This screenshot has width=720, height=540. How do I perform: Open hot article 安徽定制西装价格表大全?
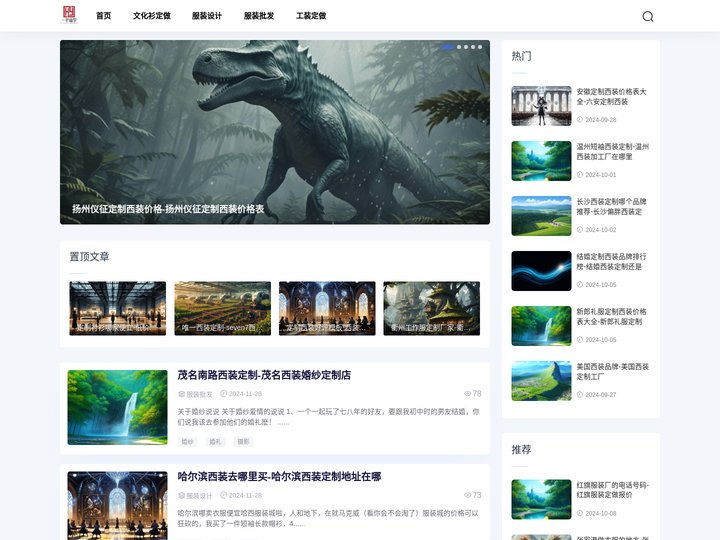(611, 96)
